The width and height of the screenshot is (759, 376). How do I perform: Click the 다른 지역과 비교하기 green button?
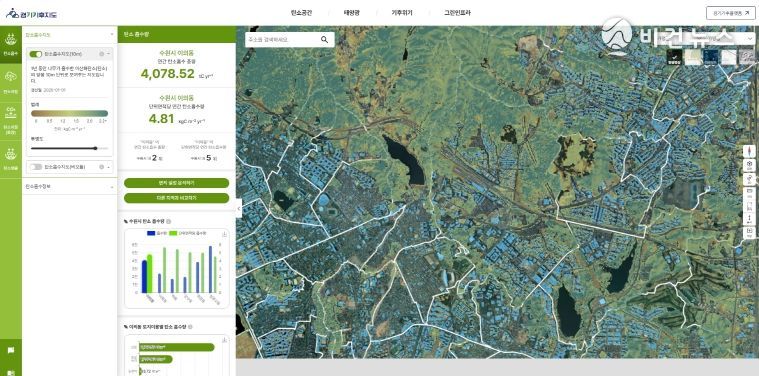pyautogui.click(x=176, y=198)
